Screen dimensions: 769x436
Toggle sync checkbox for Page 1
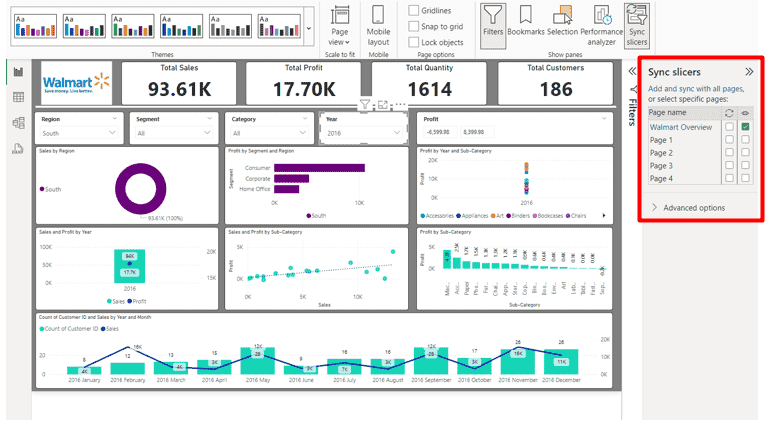coord(729,140)
